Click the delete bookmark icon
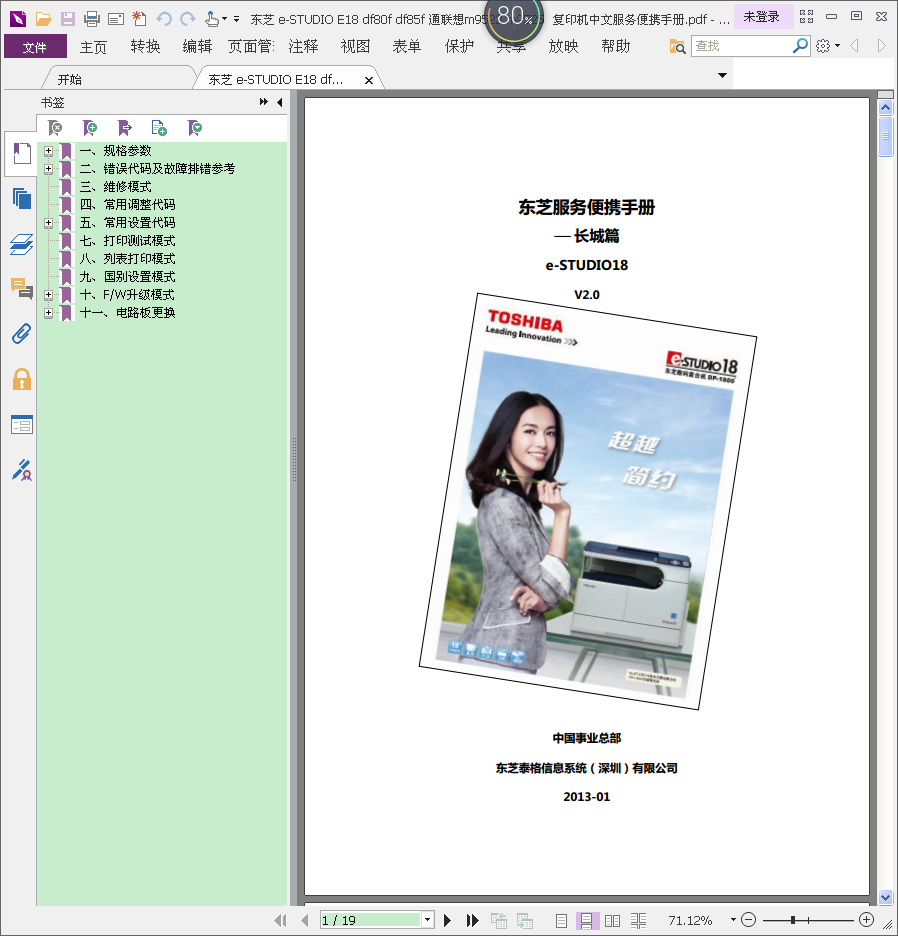Image resolution: width=898 pixels, height=936 pixels. click(x=54, y=127)
